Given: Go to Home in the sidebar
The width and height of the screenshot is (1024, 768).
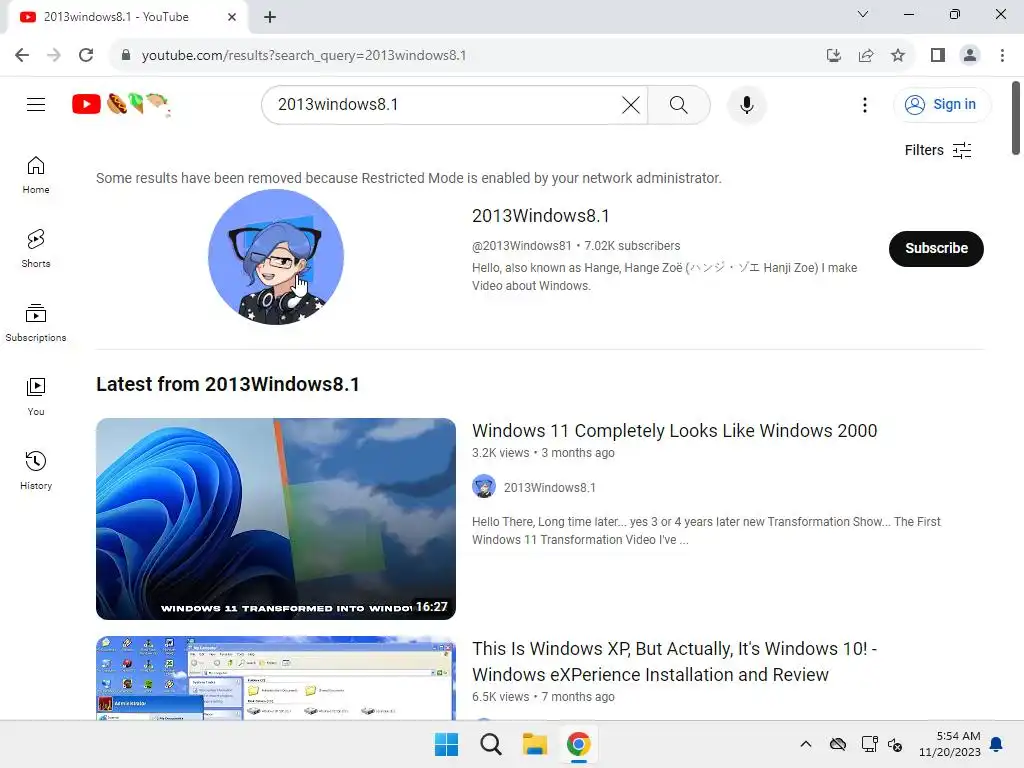Looking at the screenshot, I should point(36,175).
